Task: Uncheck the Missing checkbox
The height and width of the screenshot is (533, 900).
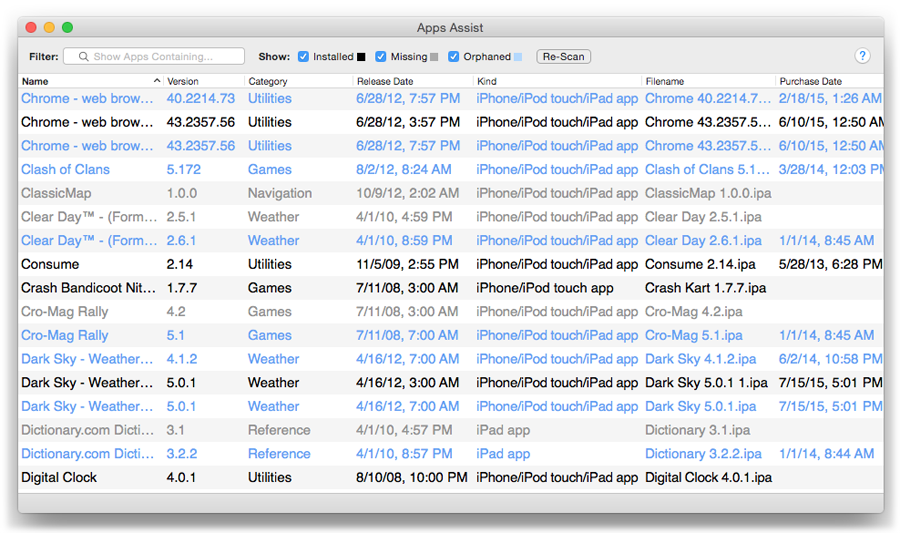Action: point(381,56)
